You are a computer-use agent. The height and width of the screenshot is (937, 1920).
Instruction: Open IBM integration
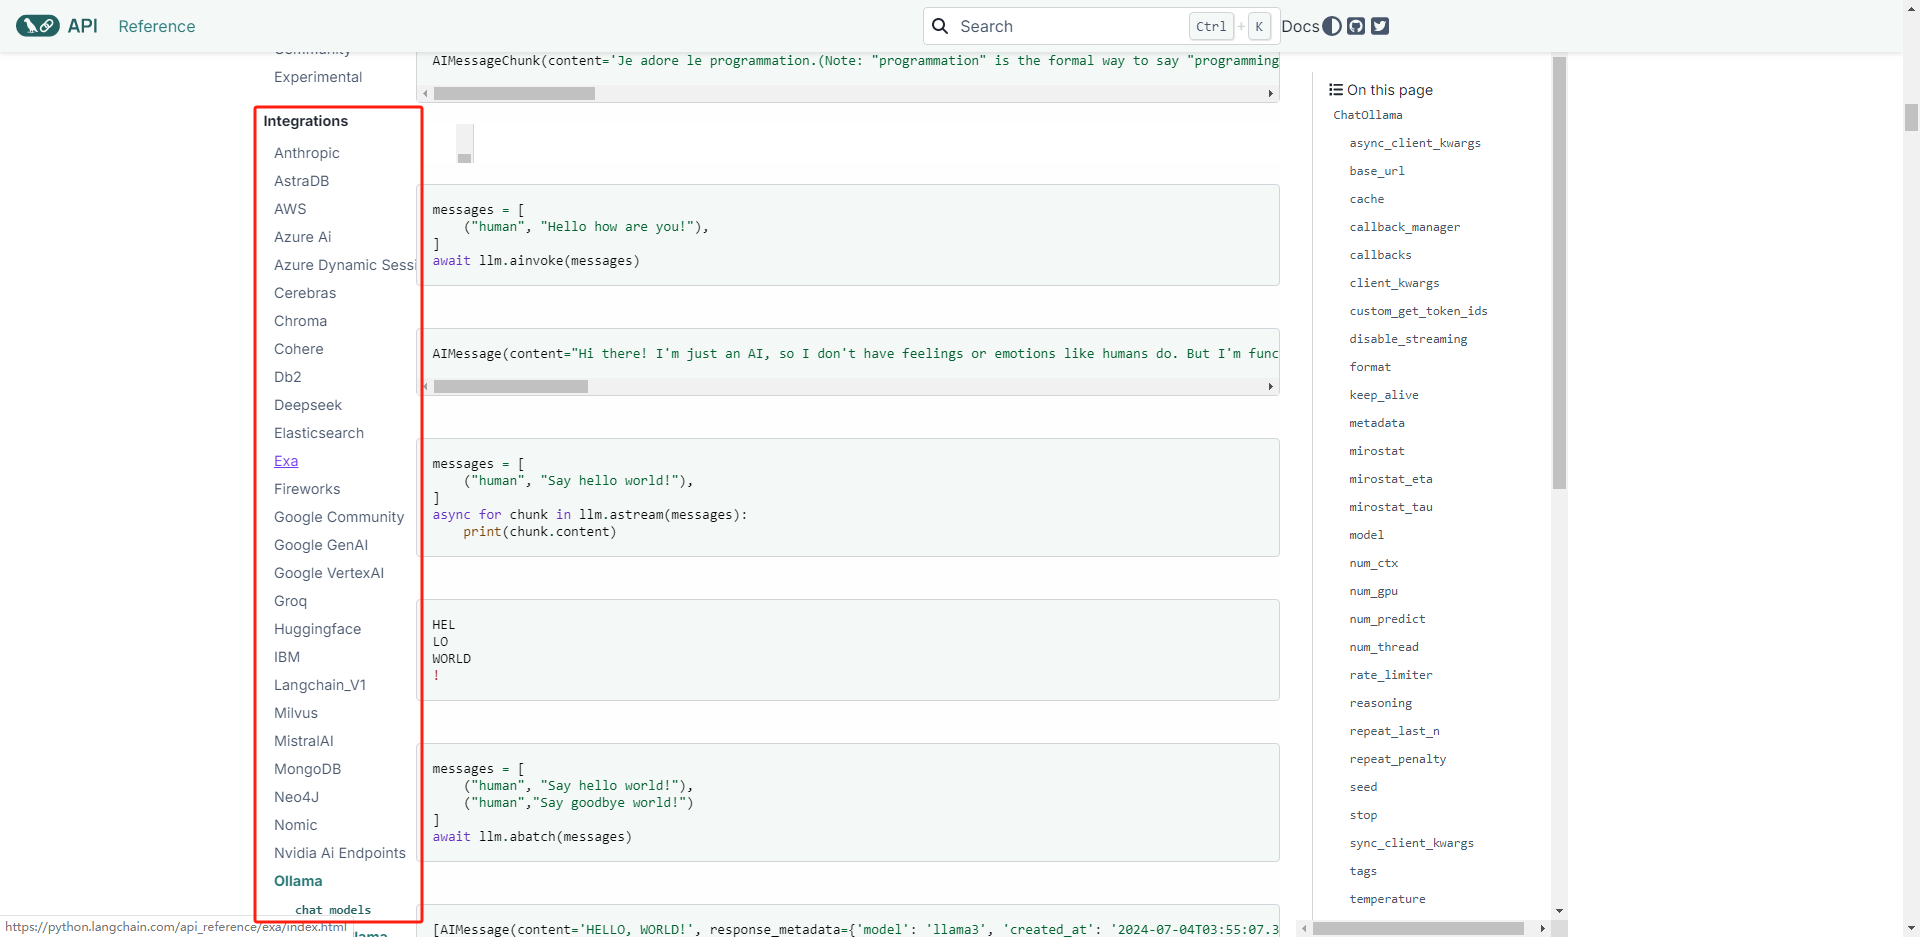click(287, 657)
